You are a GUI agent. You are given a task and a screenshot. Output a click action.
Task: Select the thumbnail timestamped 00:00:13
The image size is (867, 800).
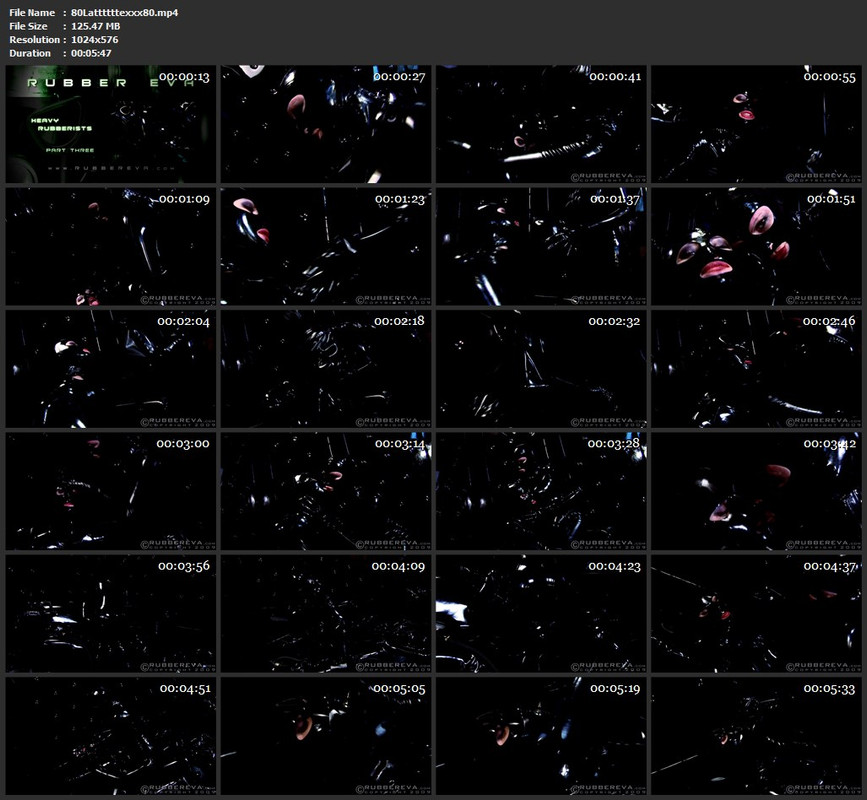point(111,124)
